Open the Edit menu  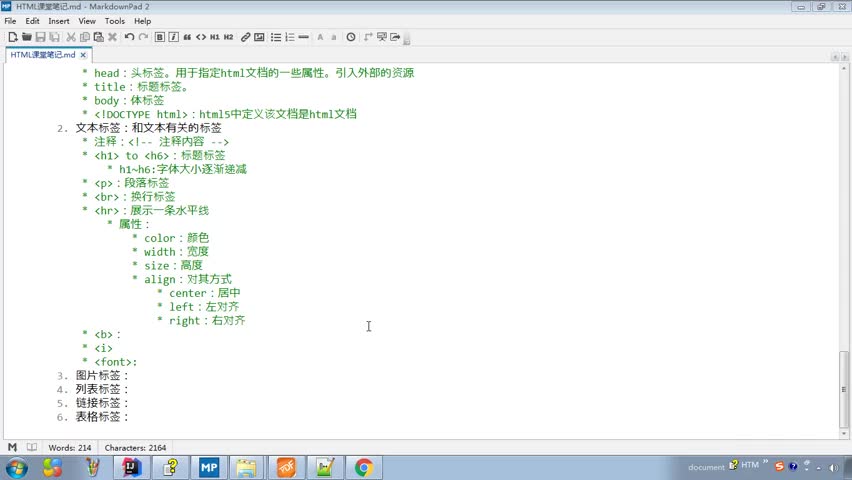pyautogui.click(x=33, y=21)
